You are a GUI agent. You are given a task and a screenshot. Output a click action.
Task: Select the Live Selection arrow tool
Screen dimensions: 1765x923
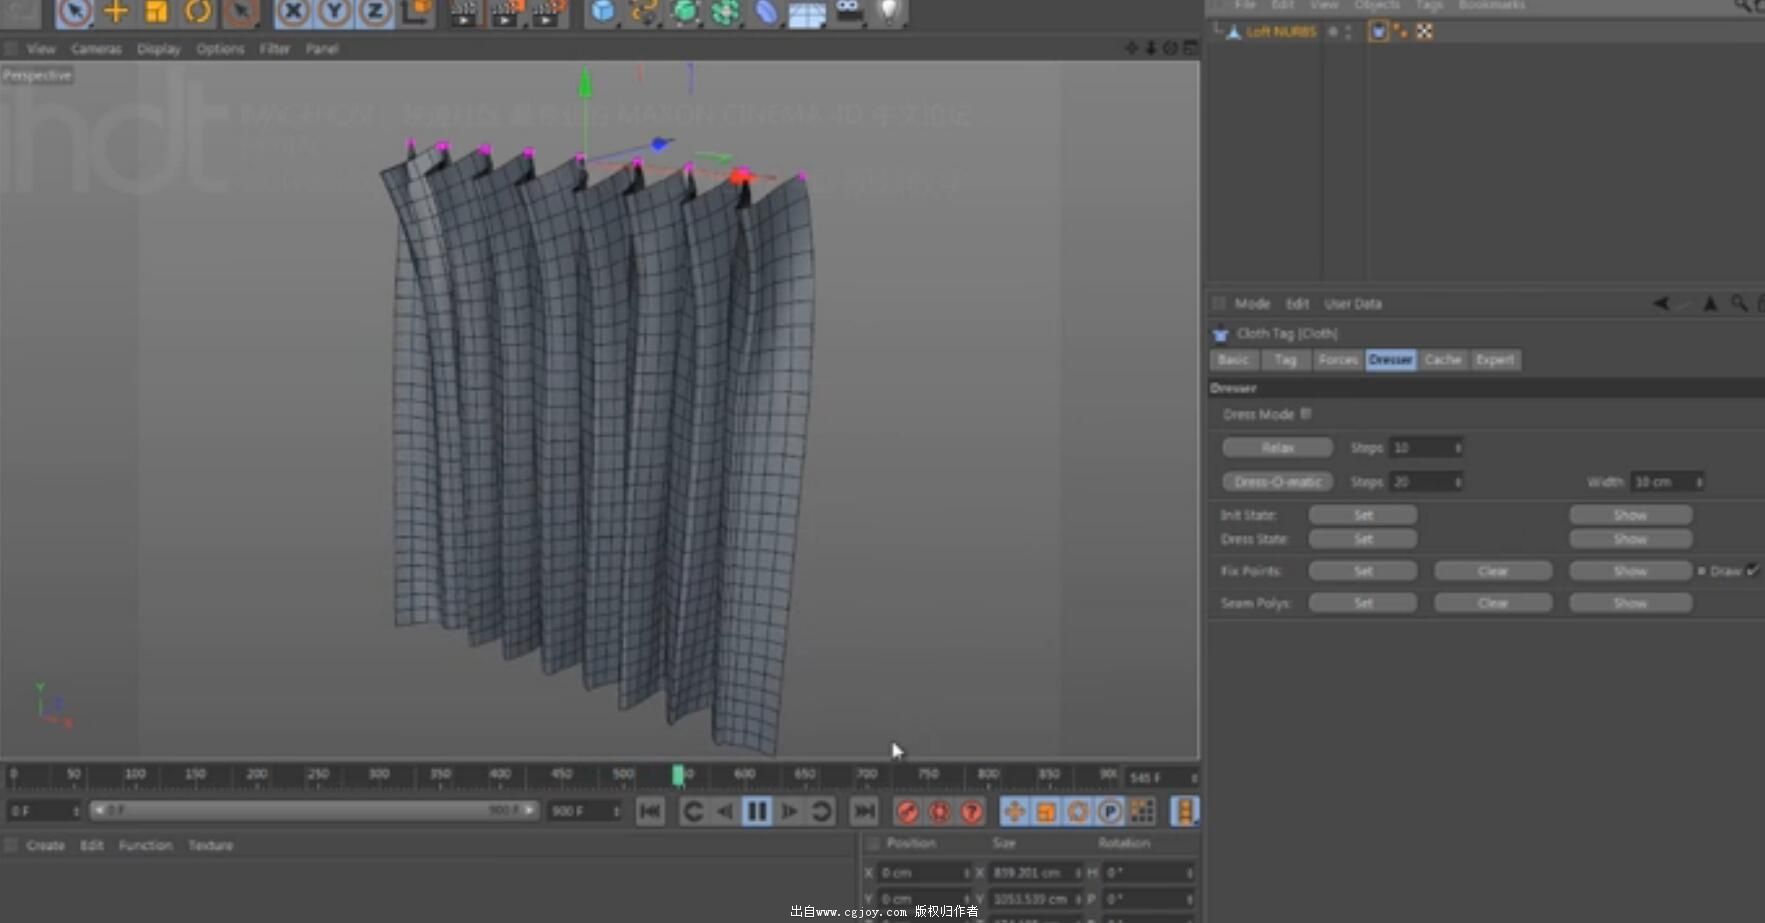[x=74, y=11]
